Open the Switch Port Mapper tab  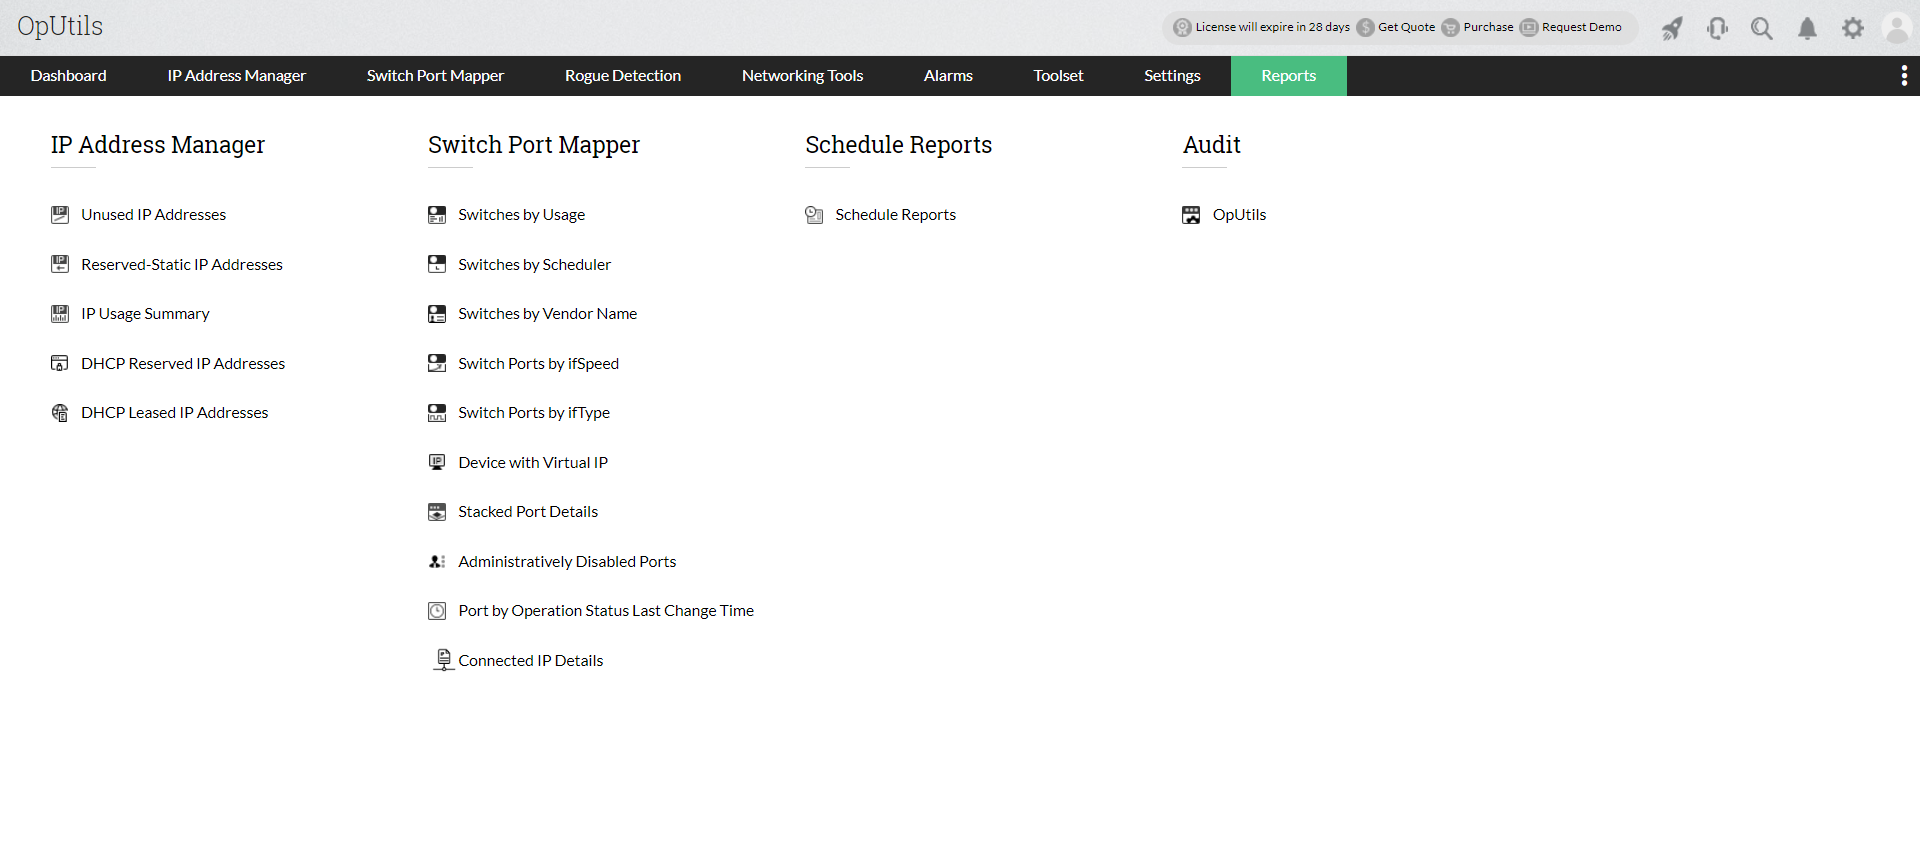click(435, 76)
